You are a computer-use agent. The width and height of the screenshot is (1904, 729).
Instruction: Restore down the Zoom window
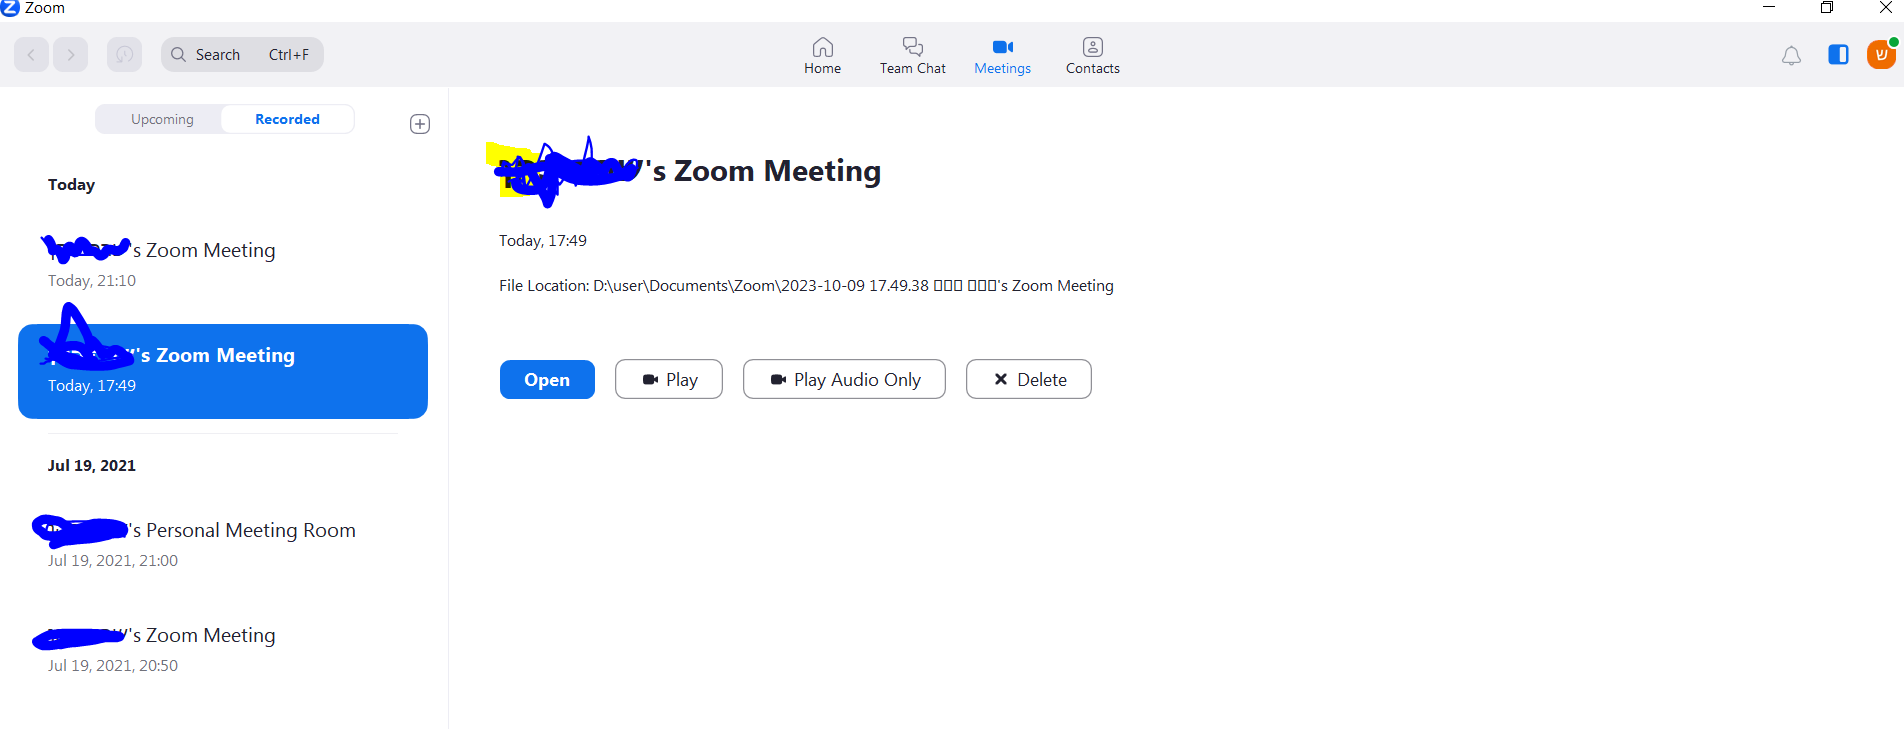click(1827, 8)
